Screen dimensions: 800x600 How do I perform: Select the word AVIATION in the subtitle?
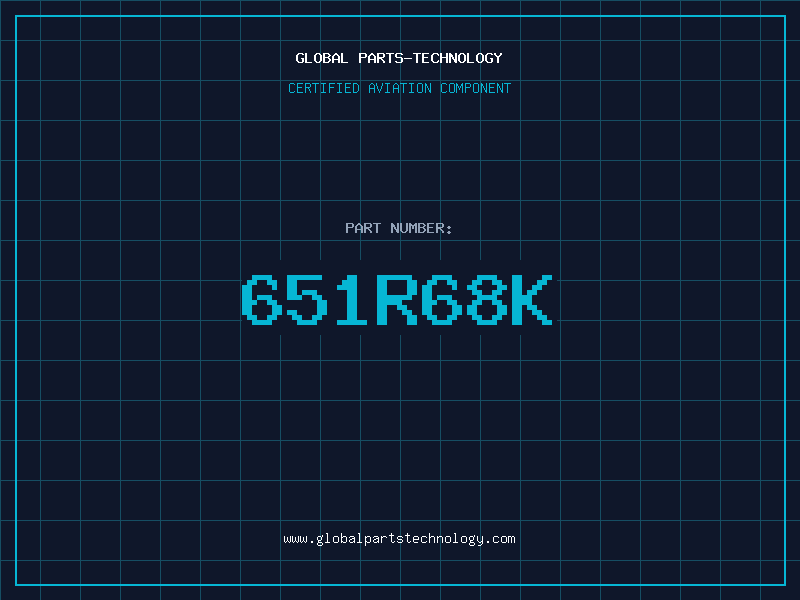[402, 89]
